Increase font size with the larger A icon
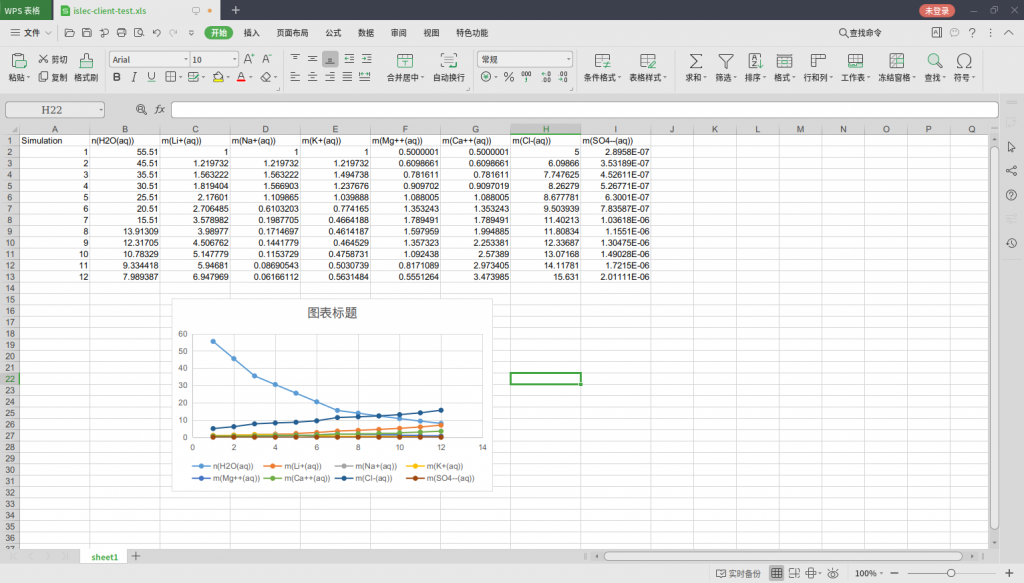 click(x=249, y=59)
